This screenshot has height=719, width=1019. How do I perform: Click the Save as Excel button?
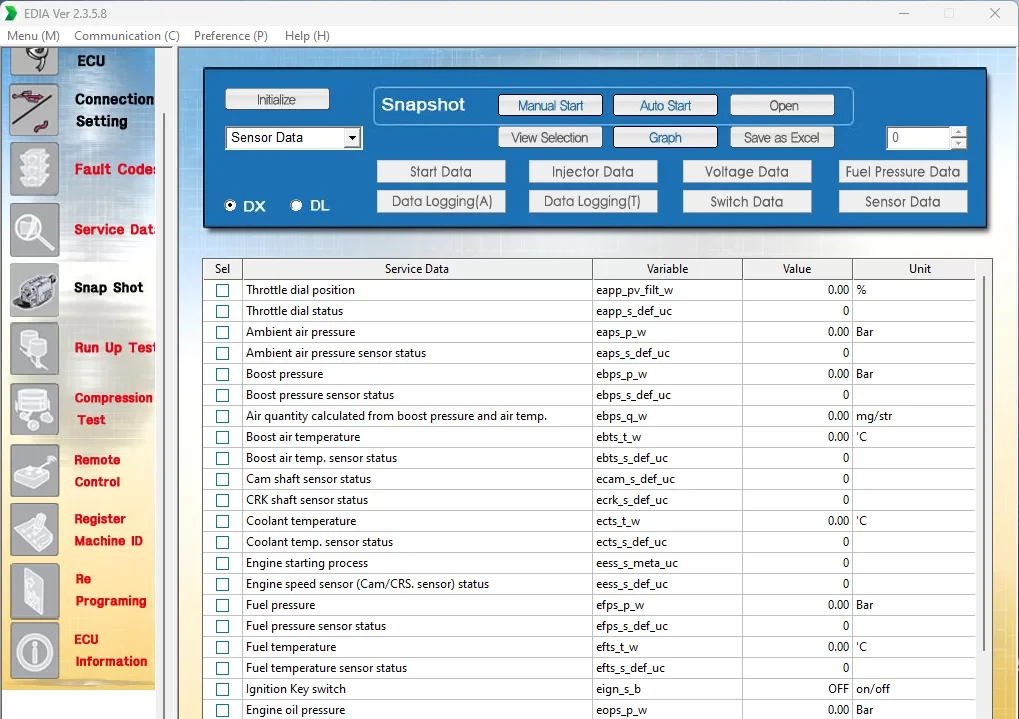pos(781,138)
